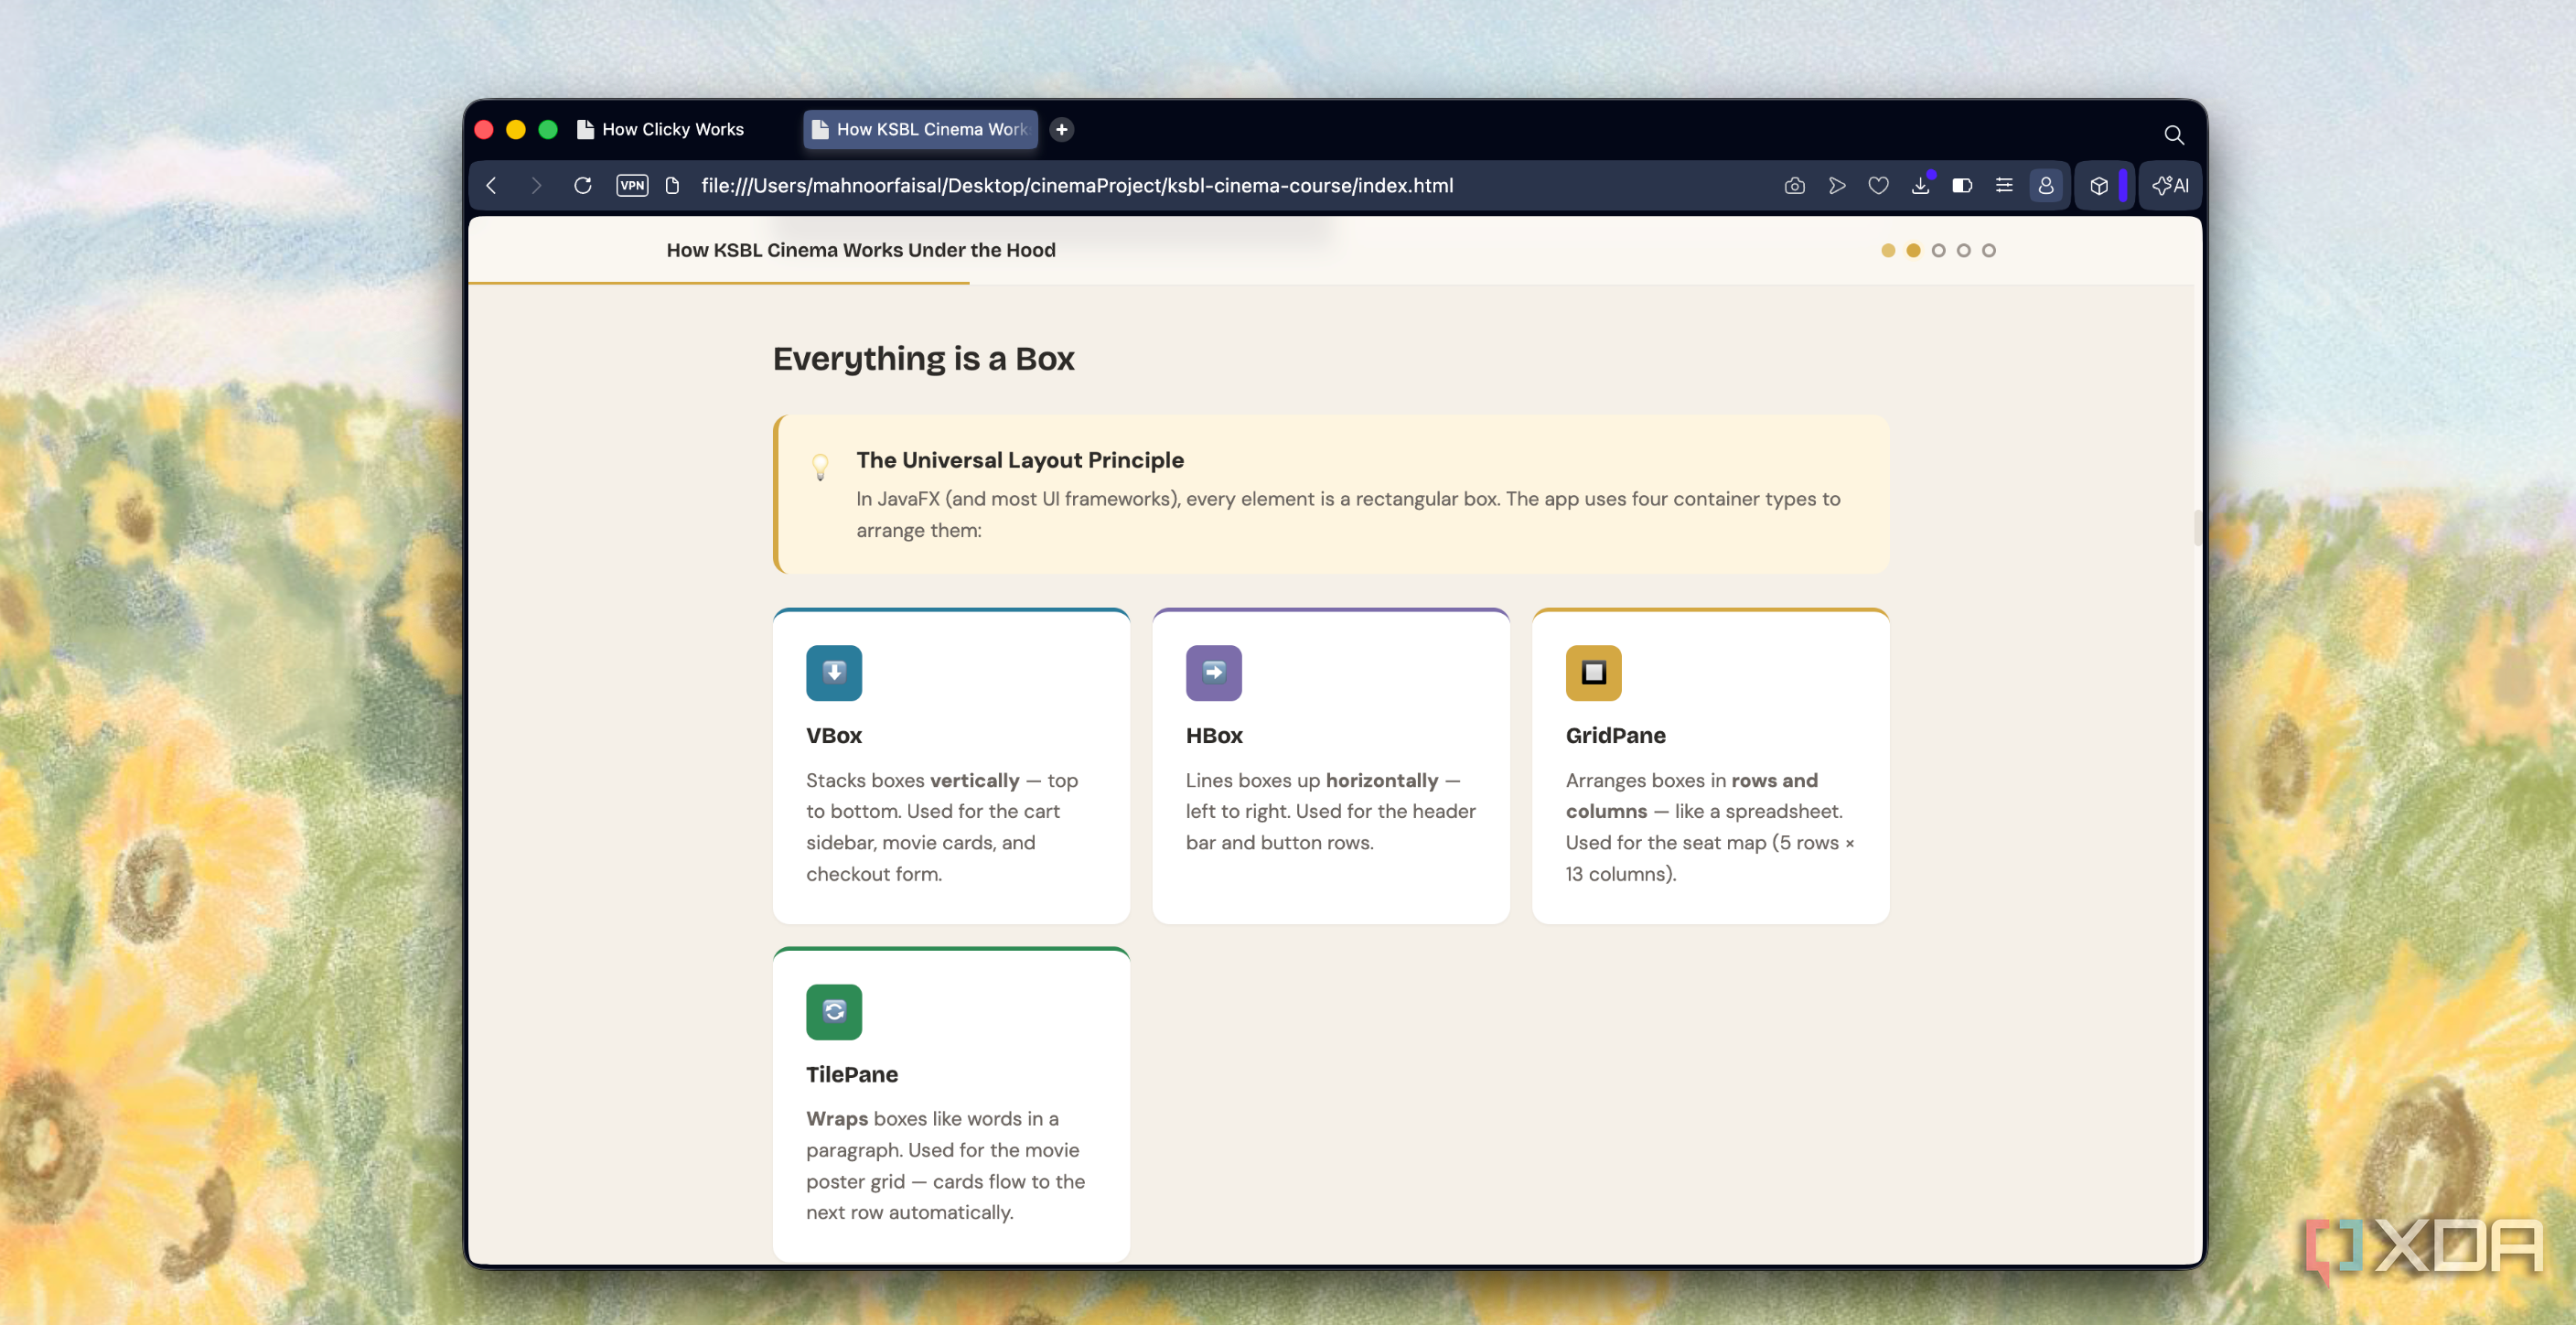Take a snapshot using the camera icon

[x=1794, y=185]
